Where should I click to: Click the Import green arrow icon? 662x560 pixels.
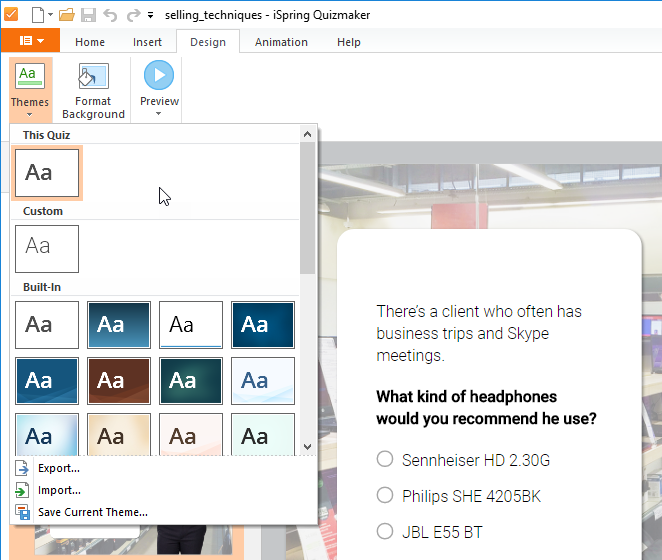click(x=22, y=490)
